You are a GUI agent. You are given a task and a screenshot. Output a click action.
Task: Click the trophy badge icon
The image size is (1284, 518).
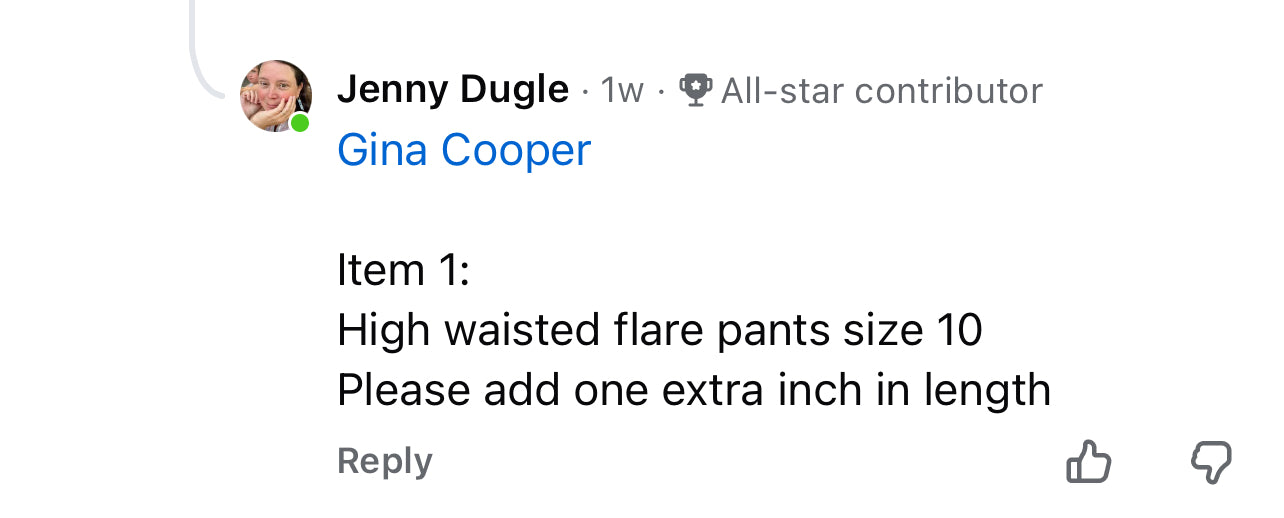click(x=695, y=90)
